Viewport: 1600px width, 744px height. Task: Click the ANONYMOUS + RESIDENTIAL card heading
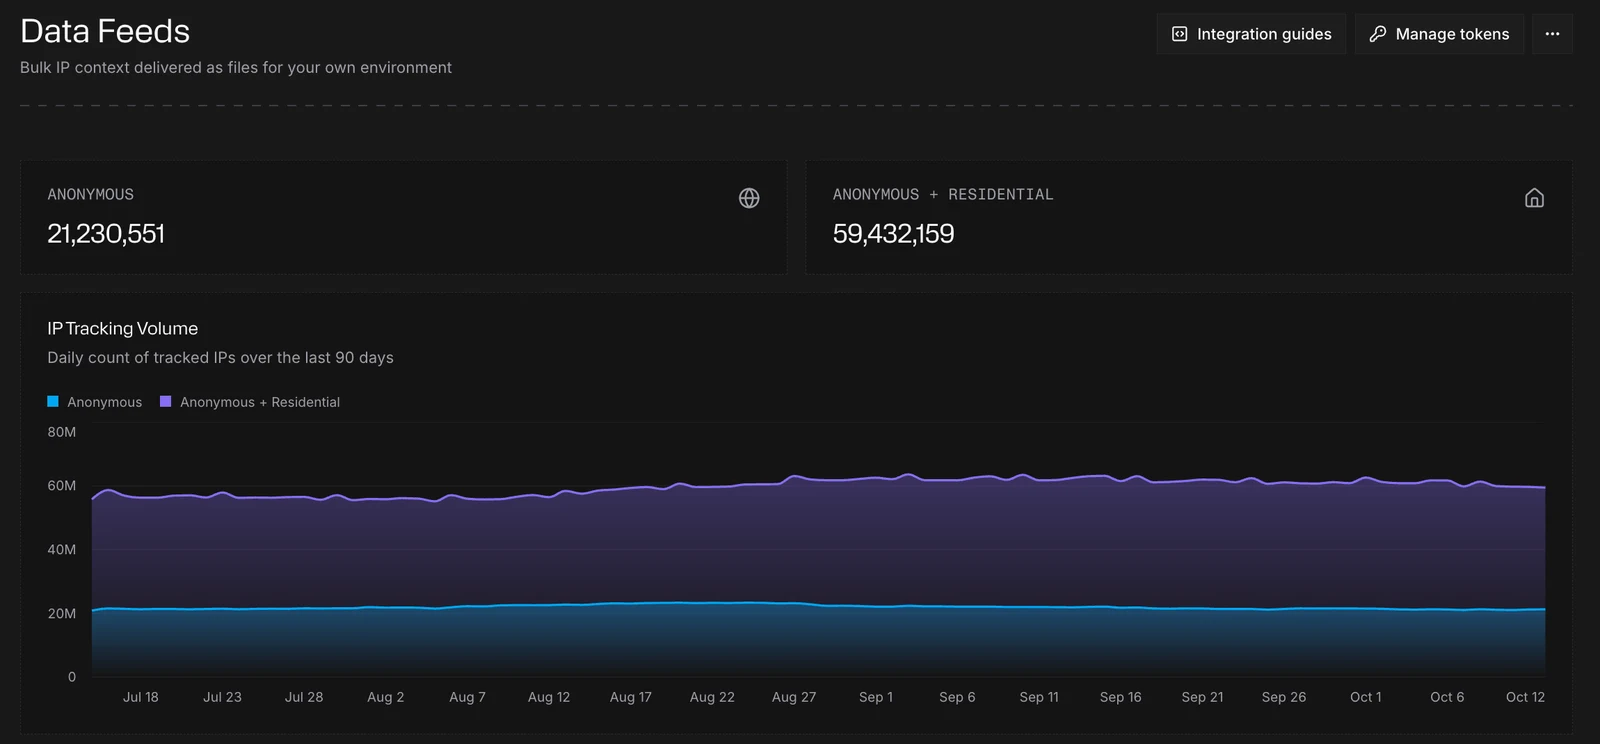[x=943, y=194]
